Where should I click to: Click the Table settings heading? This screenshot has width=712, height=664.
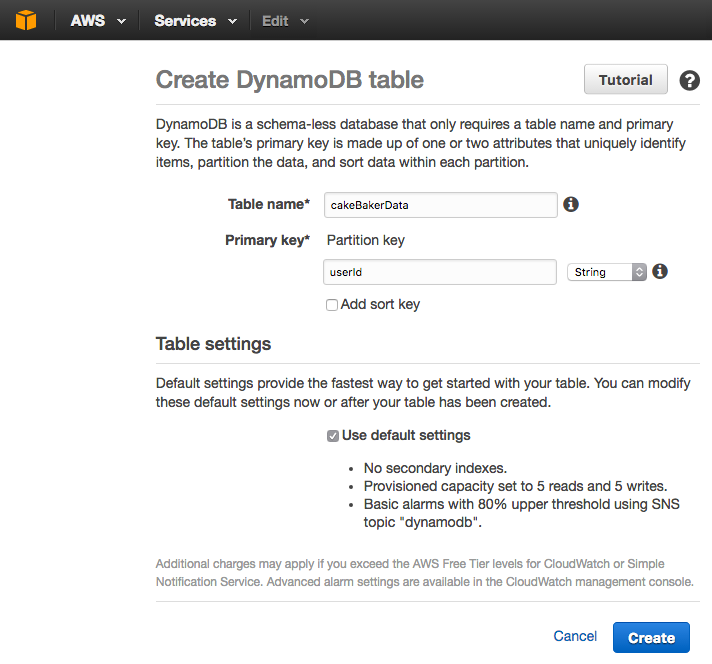213,344
